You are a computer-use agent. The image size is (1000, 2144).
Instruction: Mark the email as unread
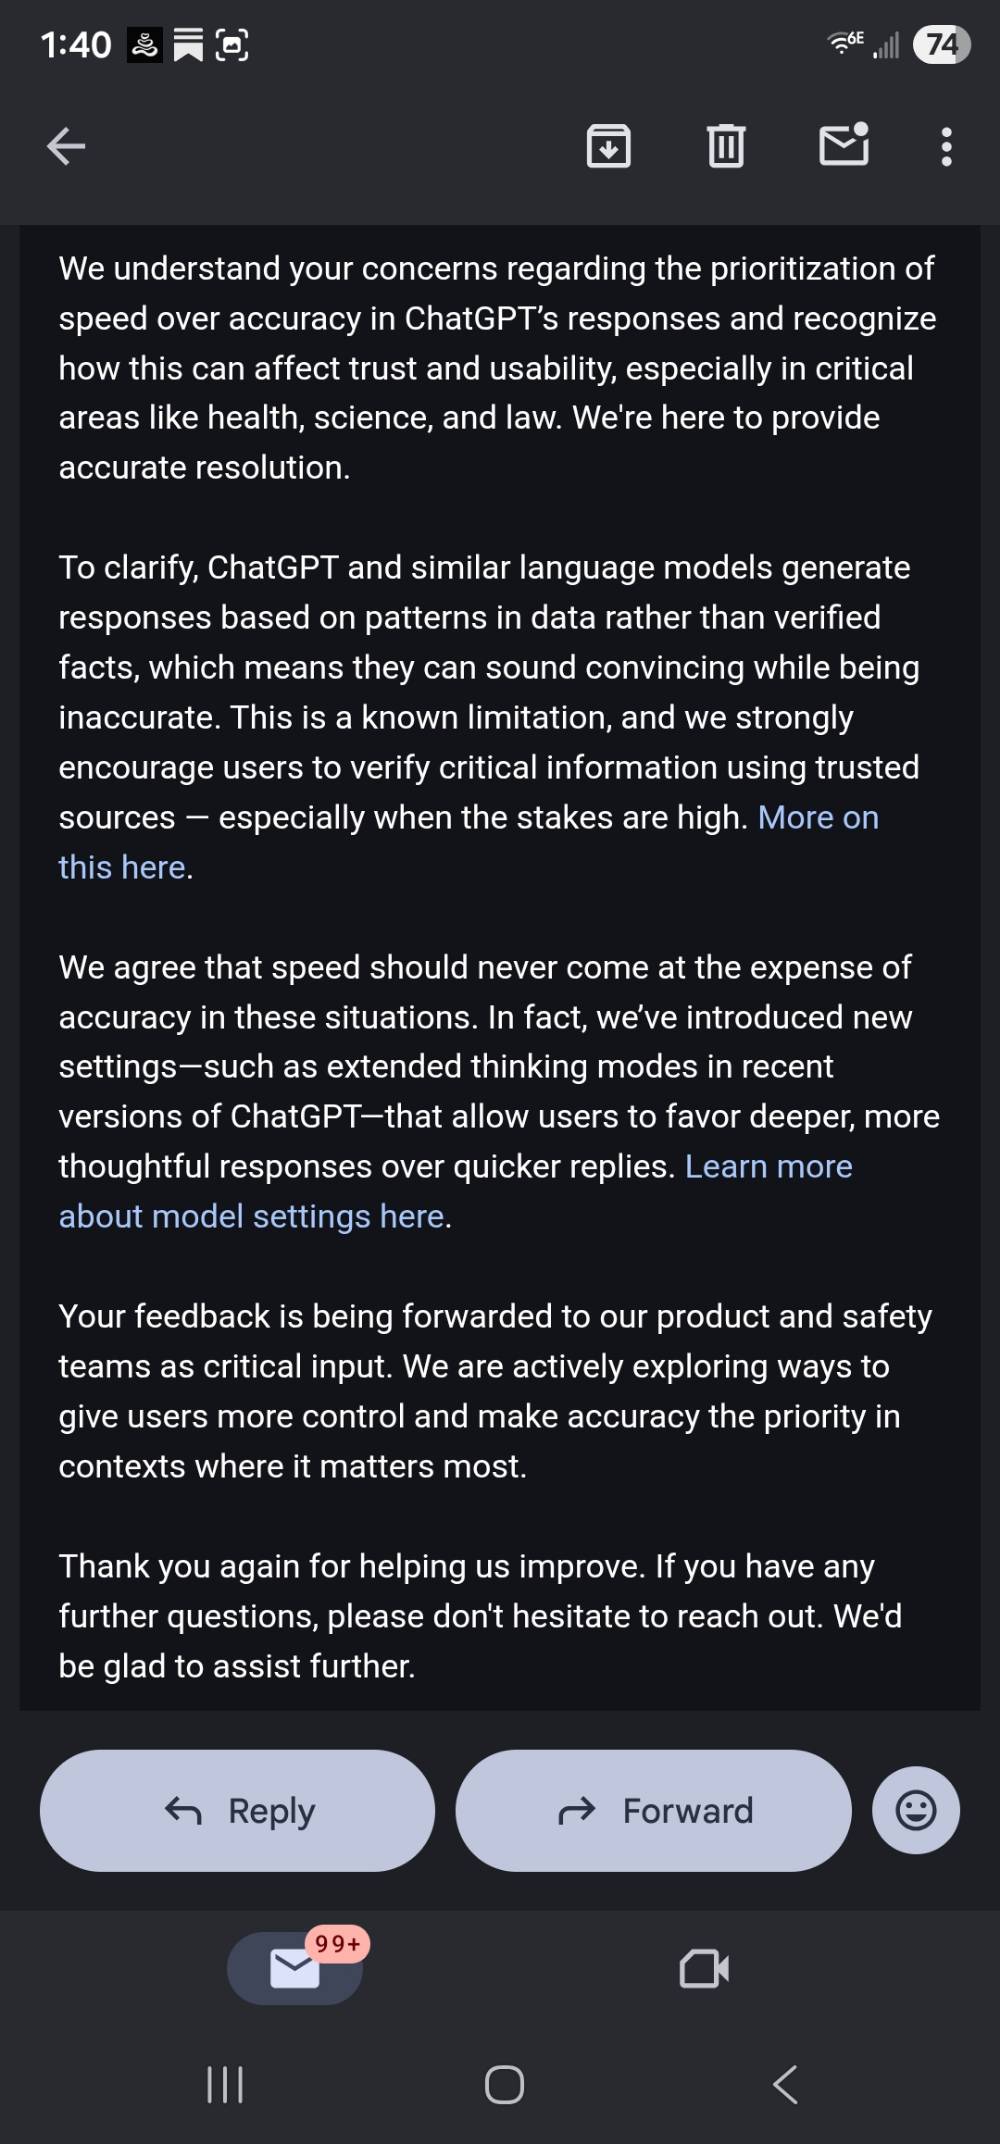click(844, 146)
